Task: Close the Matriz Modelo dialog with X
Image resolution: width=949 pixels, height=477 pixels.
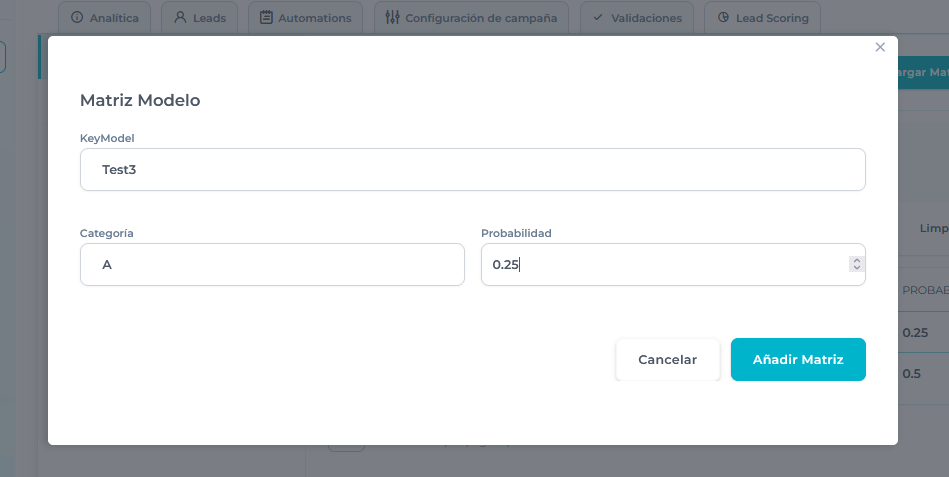Action: pos(880,47)
